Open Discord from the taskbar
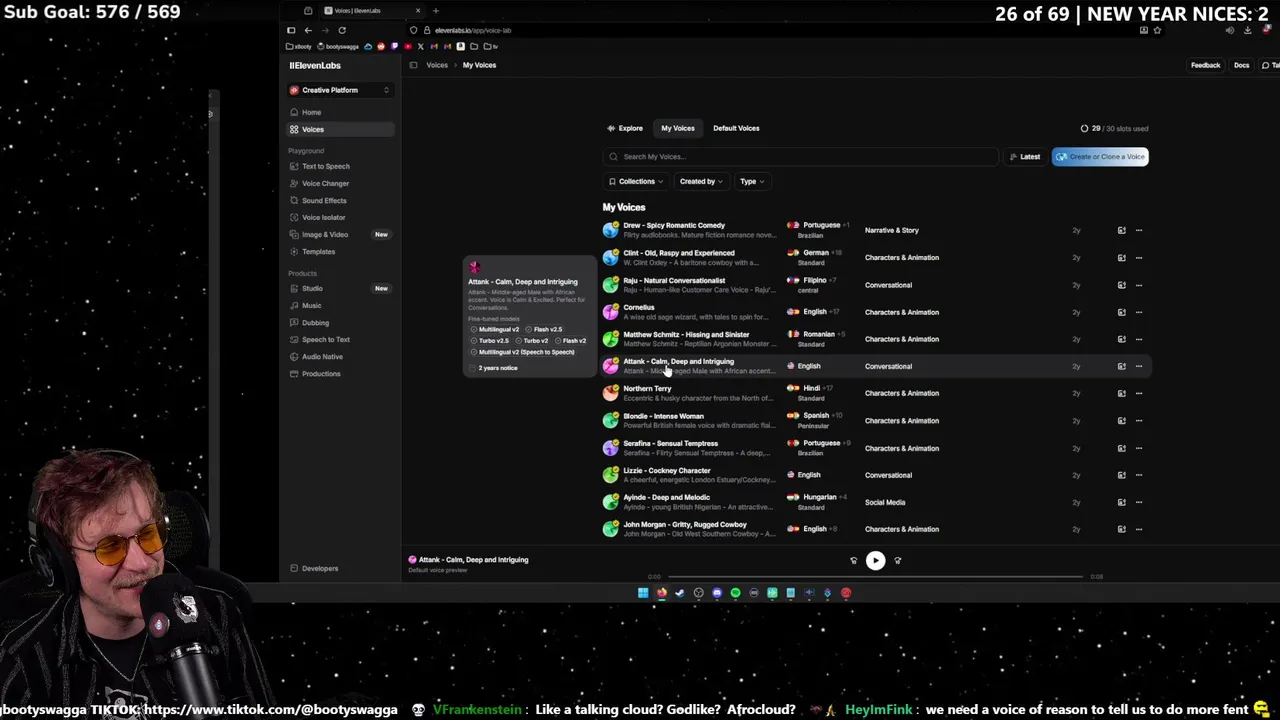Viewport: 1280px width, 720px height. click(717, 593)
